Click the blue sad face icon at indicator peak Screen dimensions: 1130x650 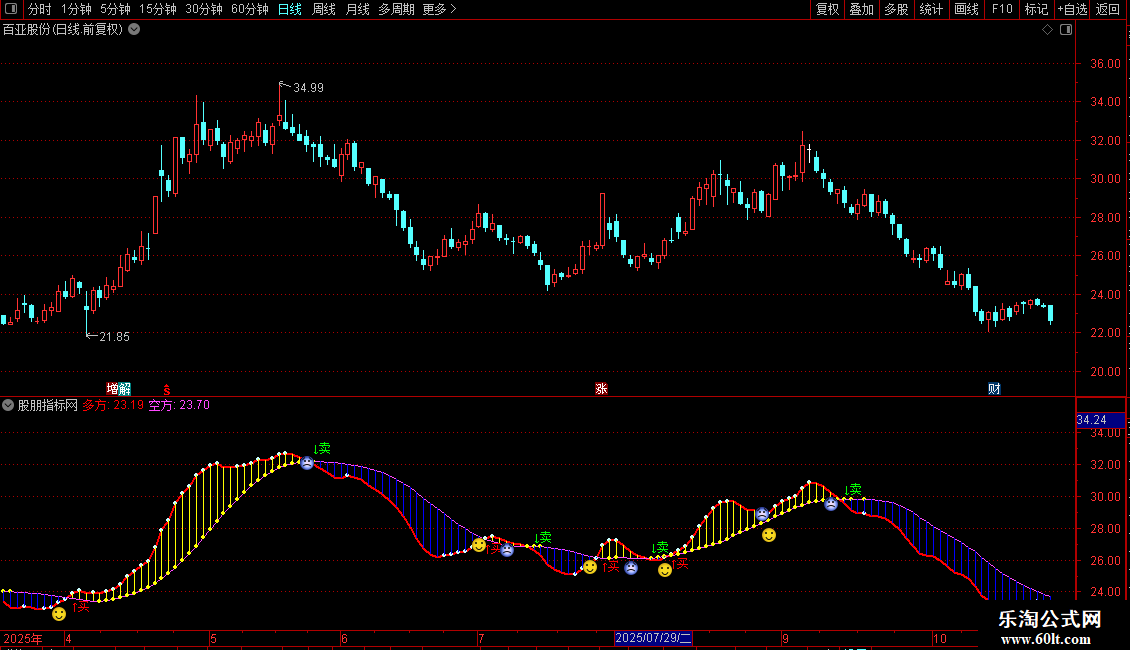pos(307,463)
